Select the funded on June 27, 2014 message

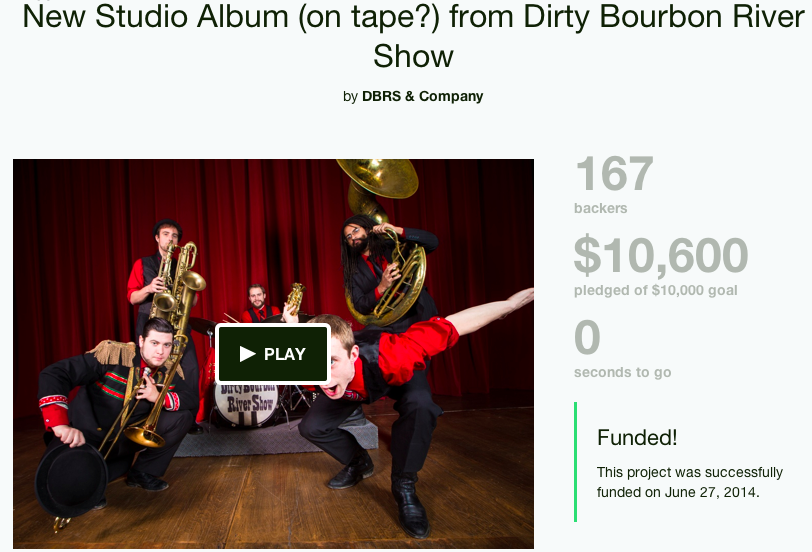[689, 482]
